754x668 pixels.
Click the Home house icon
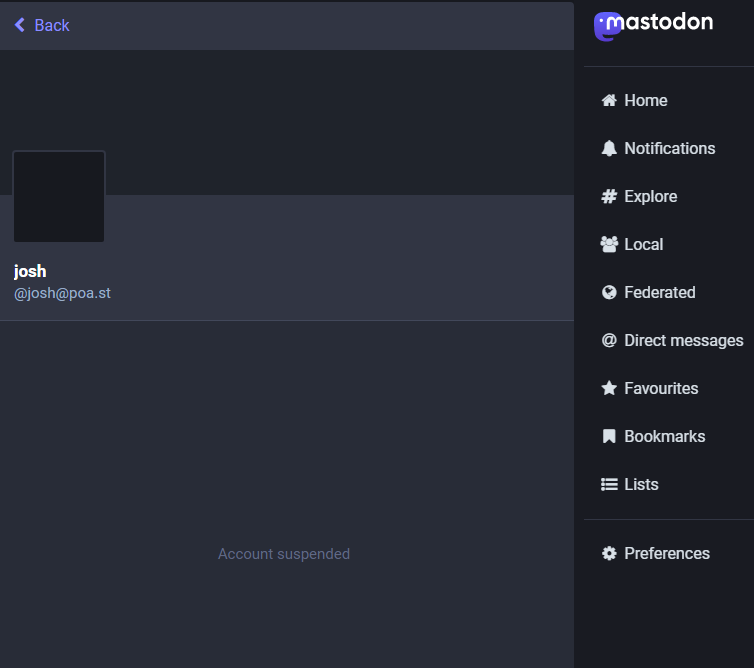(609, 100)
